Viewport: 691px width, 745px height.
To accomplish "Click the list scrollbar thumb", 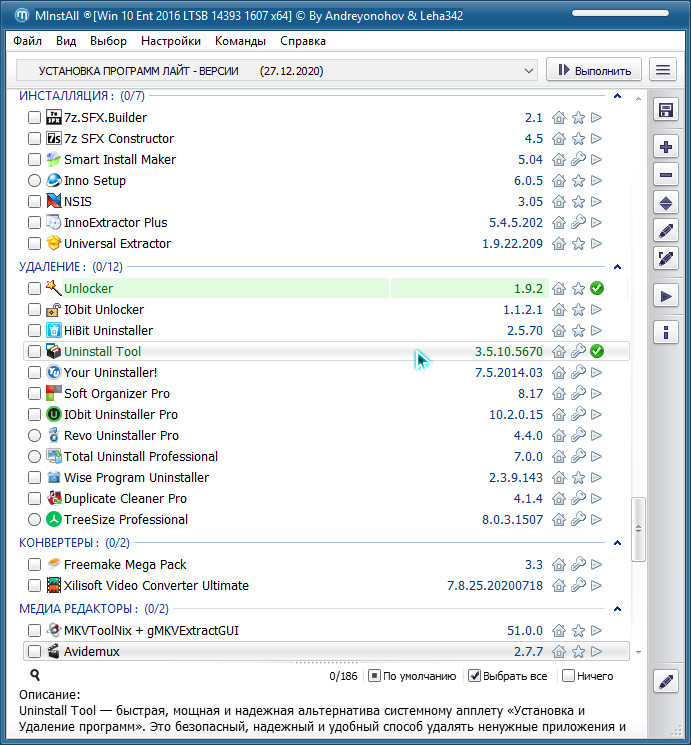I will click(x=638, y=529).
